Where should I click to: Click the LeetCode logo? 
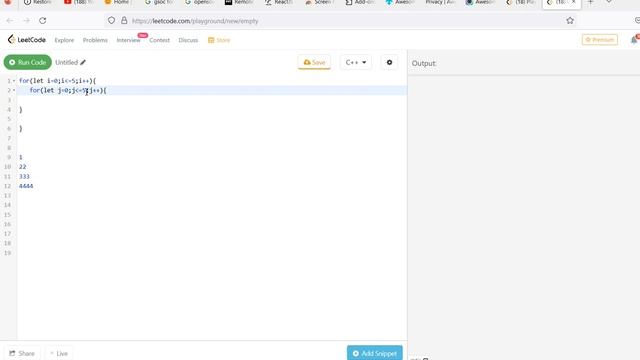coord(27,40)
